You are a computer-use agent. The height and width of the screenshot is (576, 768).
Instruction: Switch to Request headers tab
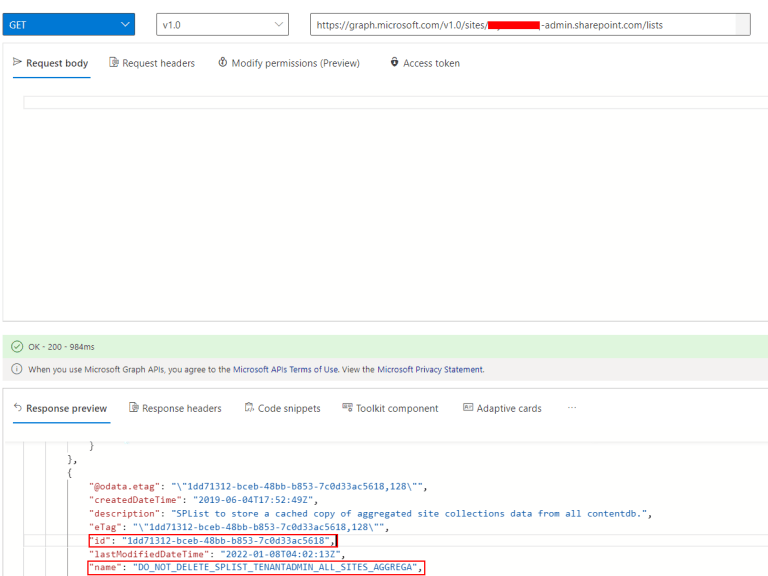click(152, 63)
